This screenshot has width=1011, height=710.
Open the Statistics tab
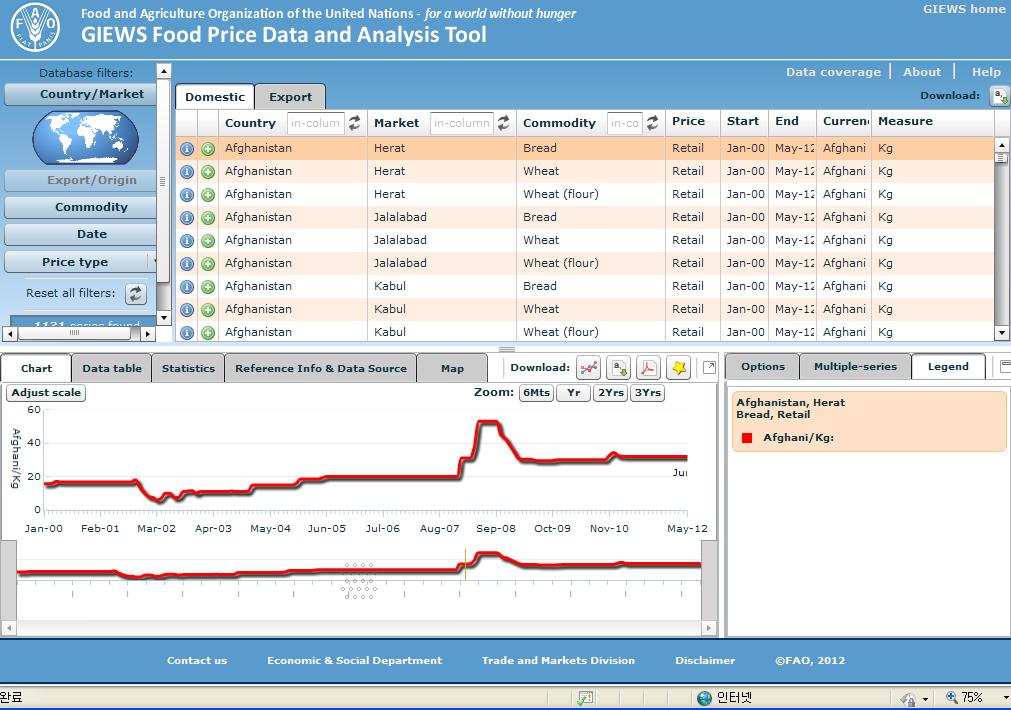click(x=188, y=368)
